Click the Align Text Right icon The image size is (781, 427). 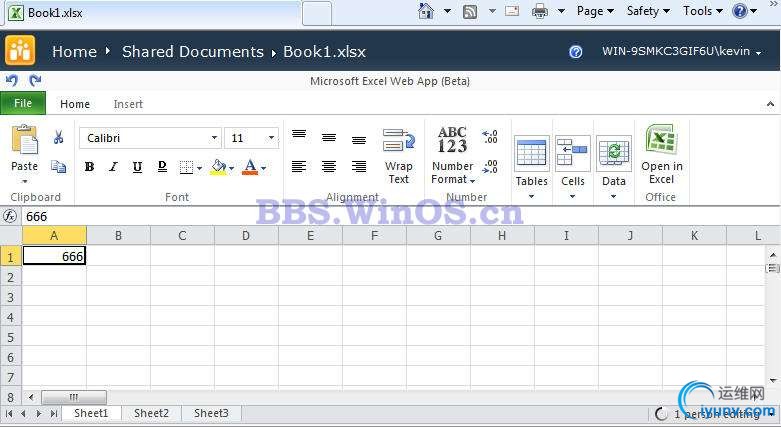click(x=359, y=166)
